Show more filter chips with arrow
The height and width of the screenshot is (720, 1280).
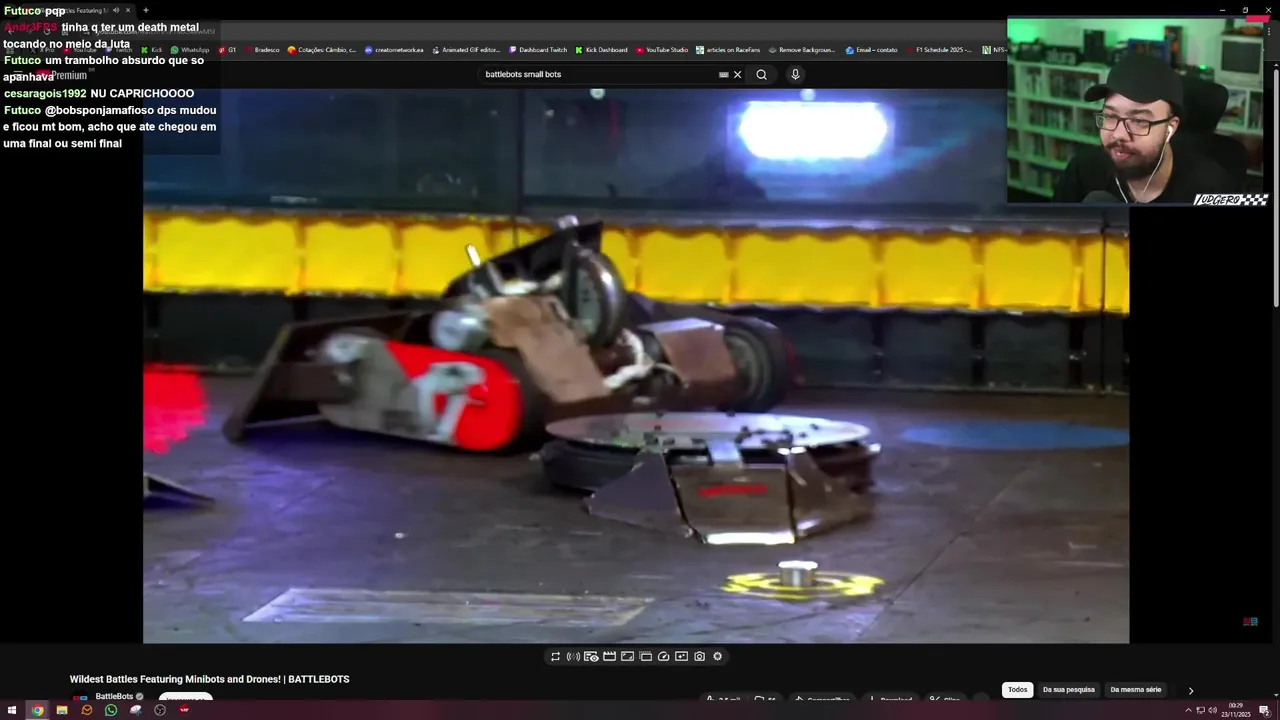(1190, 690)
